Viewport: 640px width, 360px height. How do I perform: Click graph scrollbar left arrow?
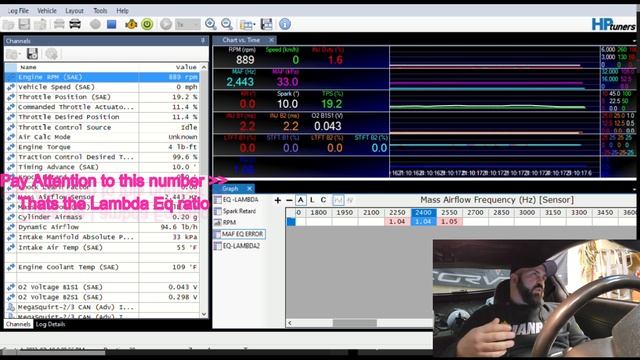[290, 323]
